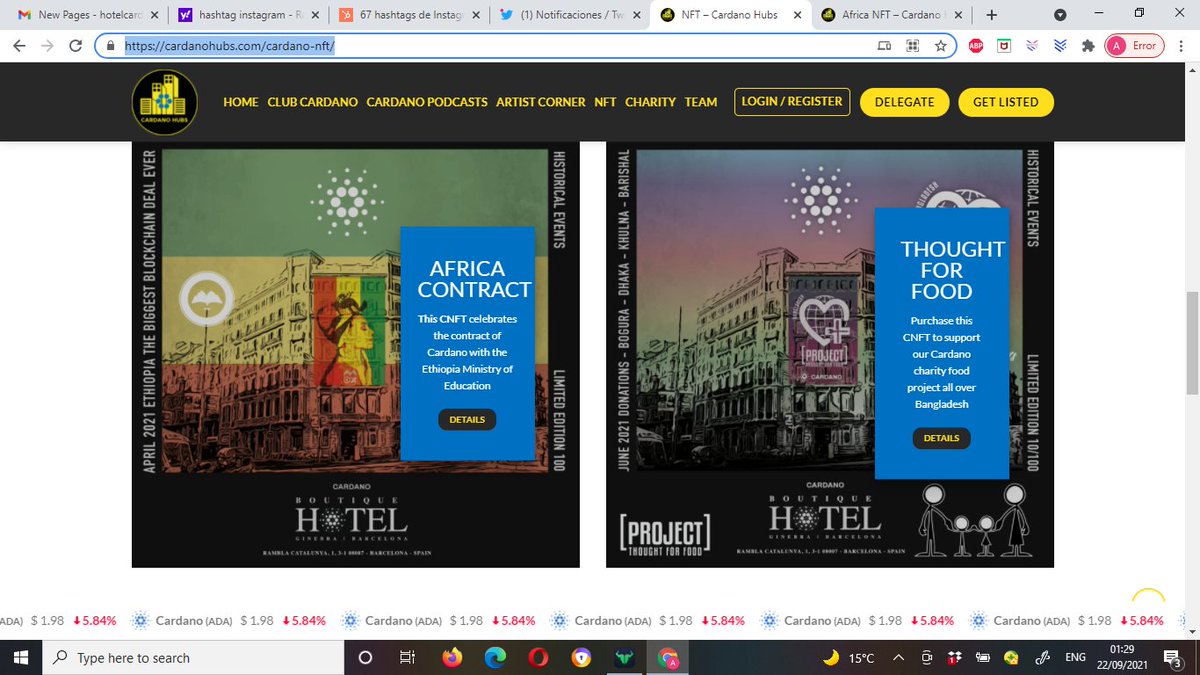Open the notification center icon
Screen dimensions: 1200x675
coord(1174,658)
